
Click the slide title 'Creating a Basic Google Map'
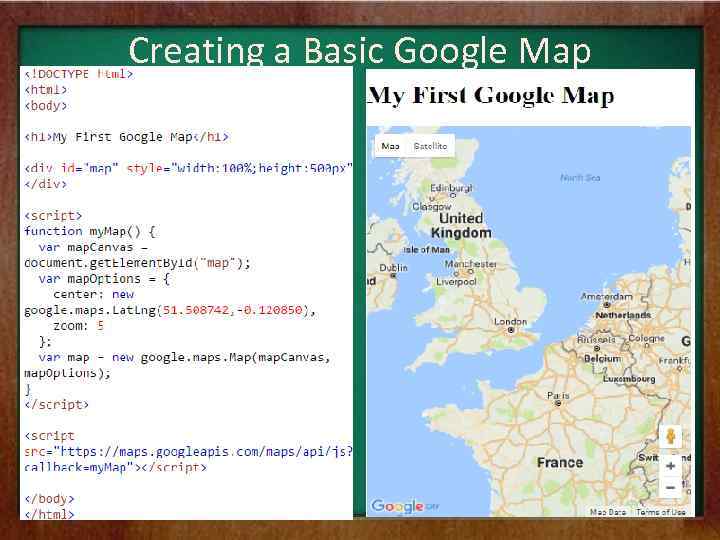(360, 50)
